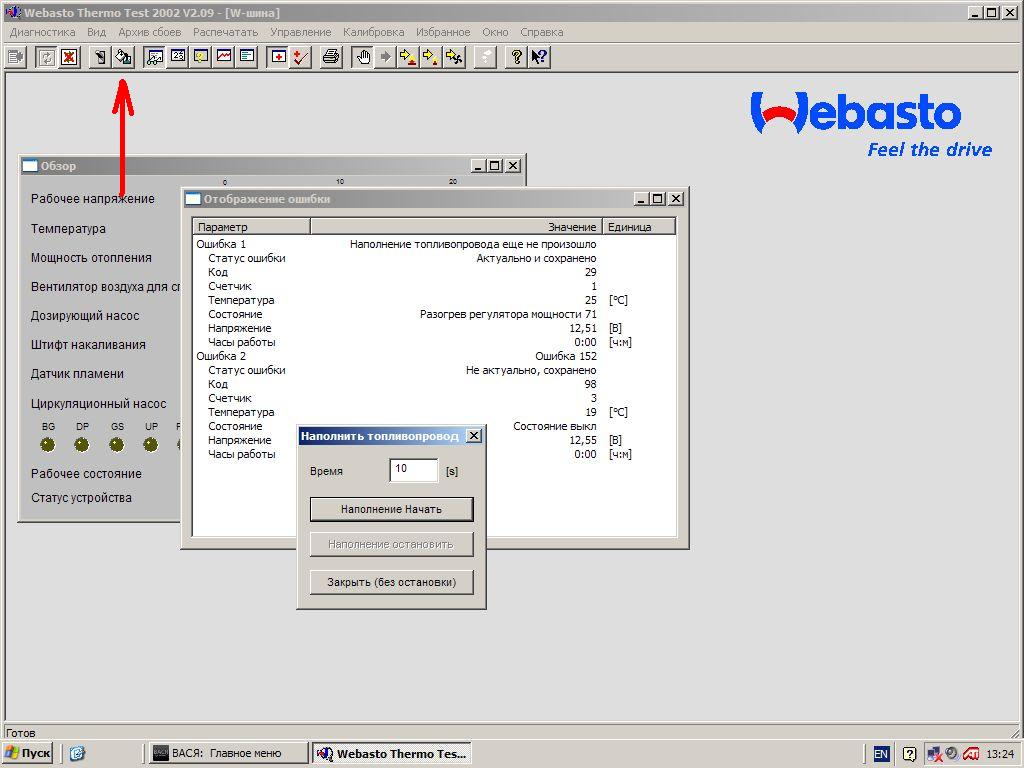Screen dimensions: 1024x768
Task: Click the context help arrow icon
Action: pyautogui.click(x=539, y=57)
